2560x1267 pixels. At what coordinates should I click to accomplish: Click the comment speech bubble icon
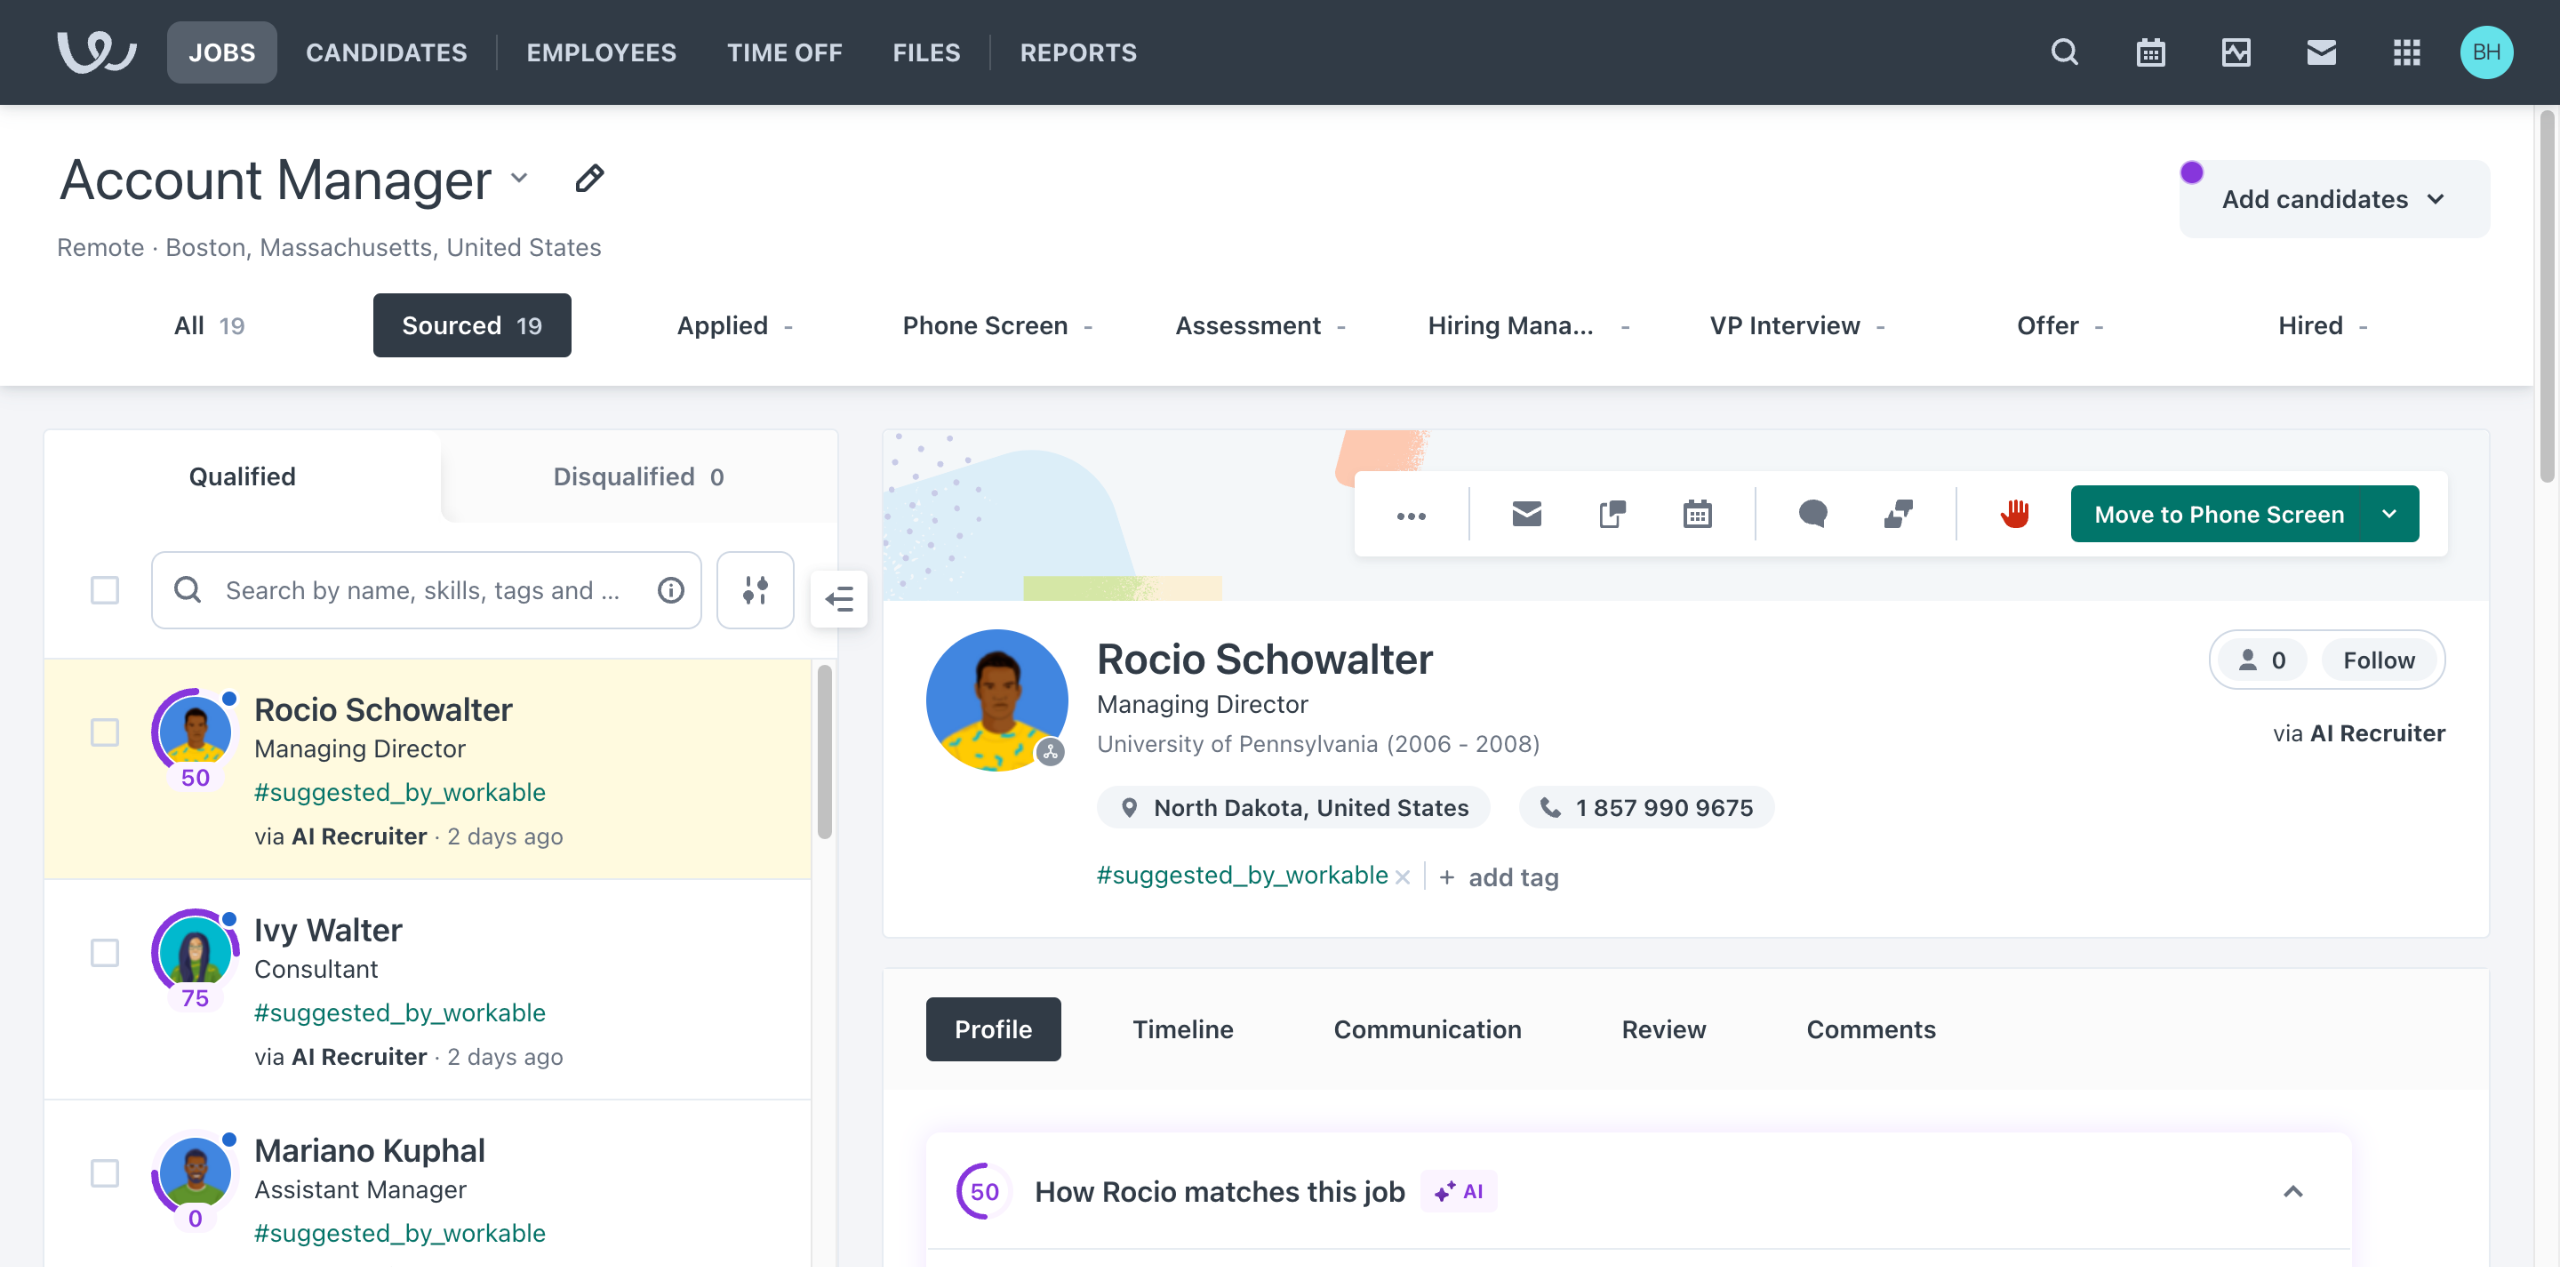tap(1812, 514)
